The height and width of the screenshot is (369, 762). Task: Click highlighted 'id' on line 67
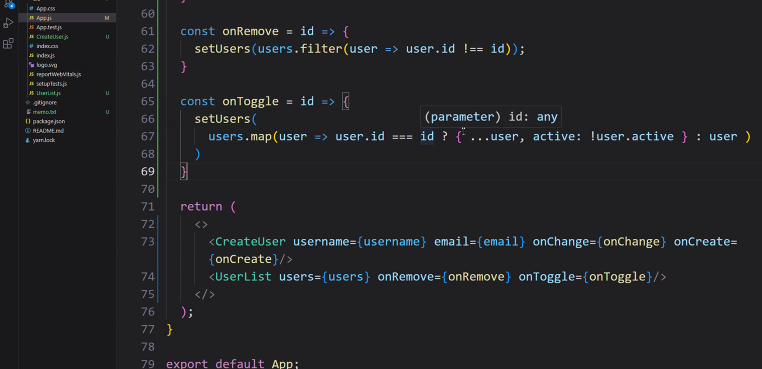tap(427, 136)
